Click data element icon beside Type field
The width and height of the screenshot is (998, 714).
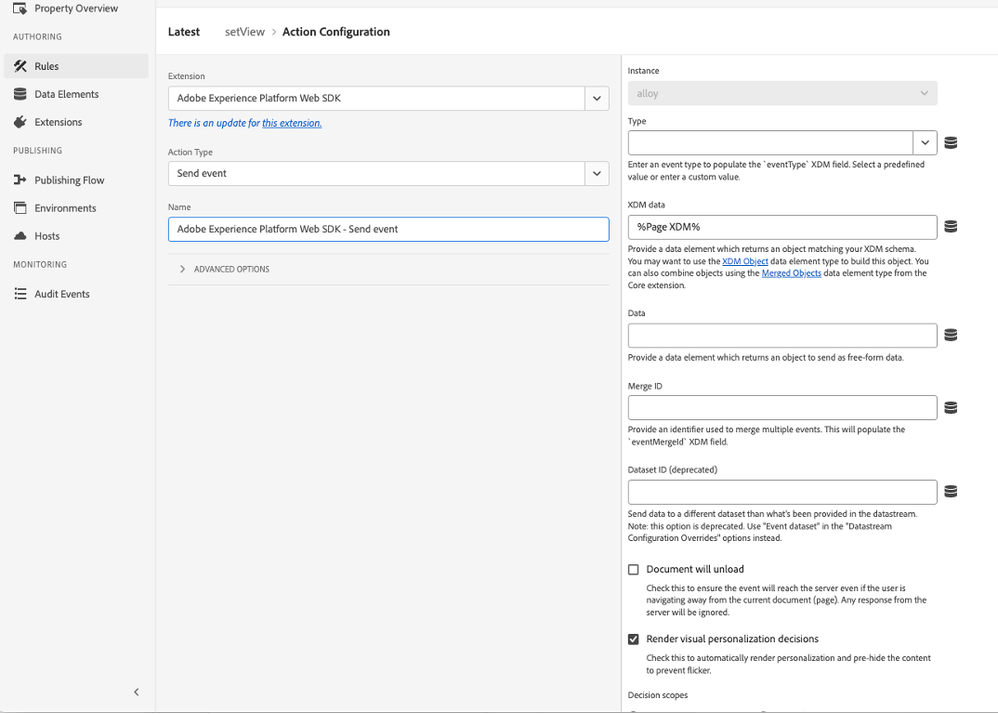950,143
